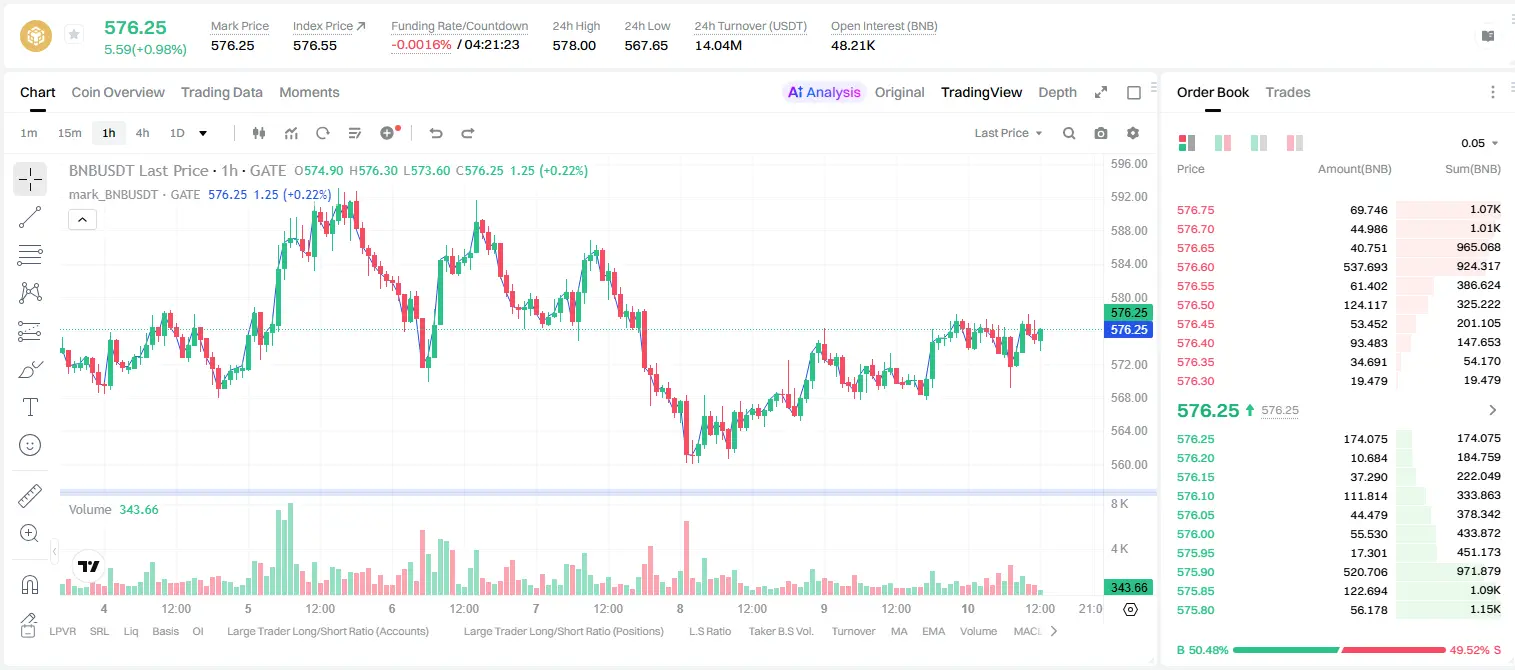Open the Last Price type dropdown
The image size is (1515, 670).
(x=1008, y=133)
